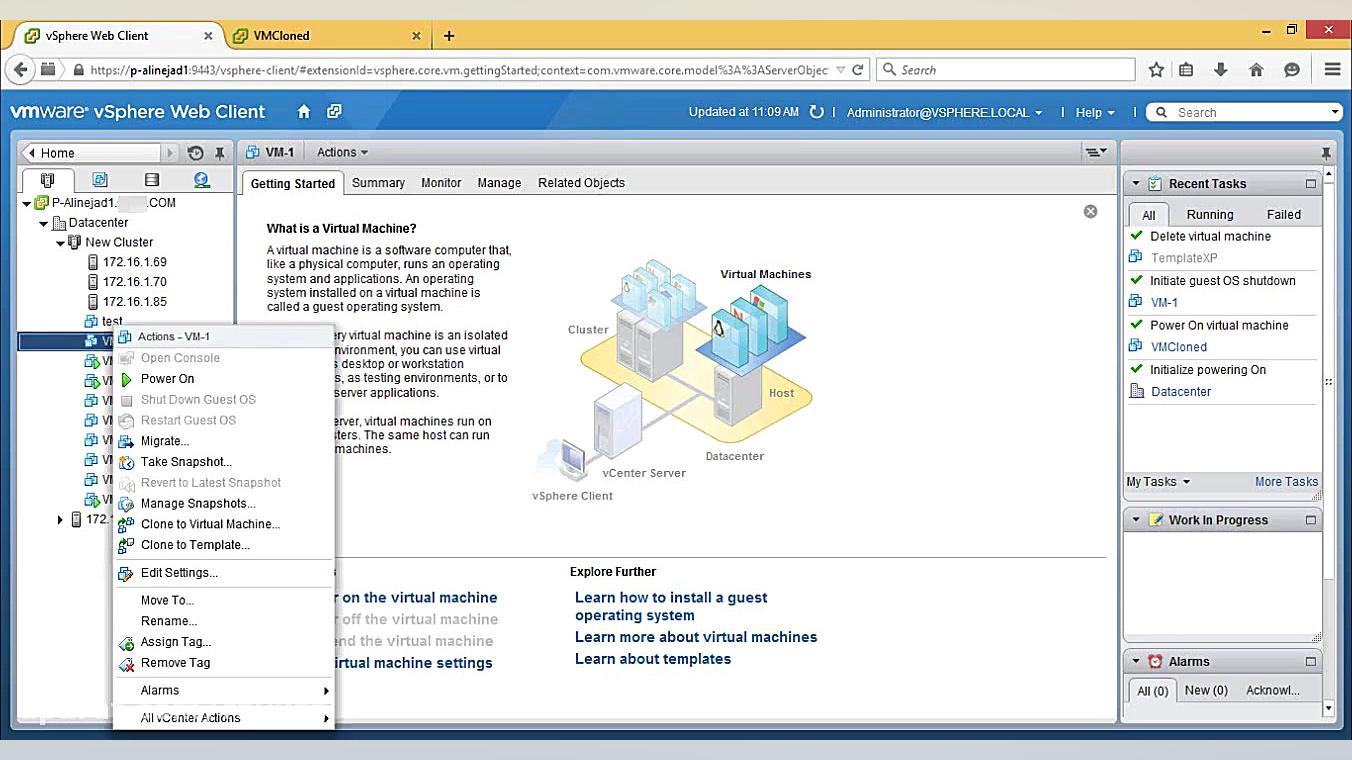Open the Networking inventory view icon
Image resolution: width=1352 pixels, height=760 pixels.
pos(201,179)
